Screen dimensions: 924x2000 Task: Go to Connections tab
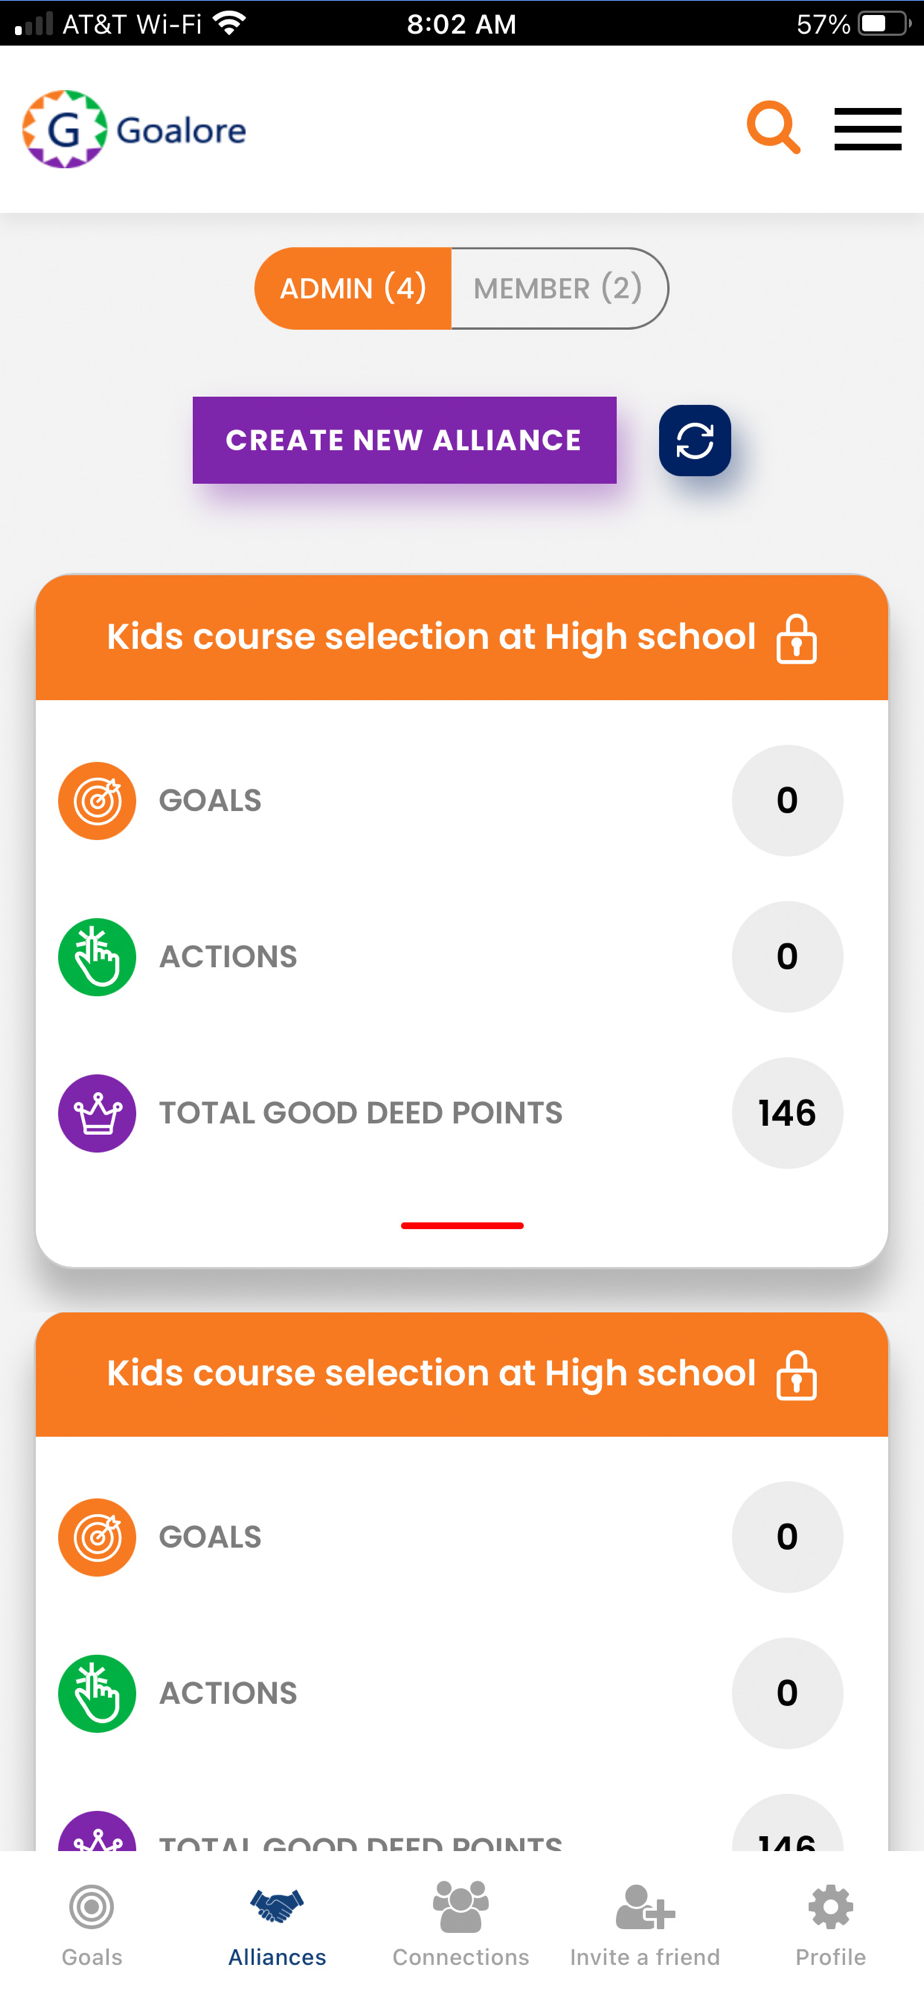click(x=461, y=1926)
